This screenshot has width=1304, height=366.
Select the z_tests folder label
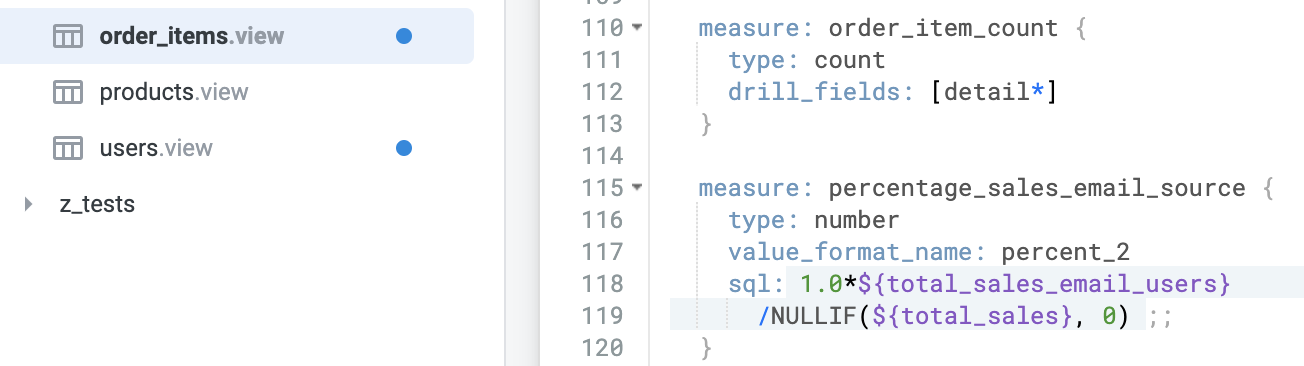coord(97,205)
